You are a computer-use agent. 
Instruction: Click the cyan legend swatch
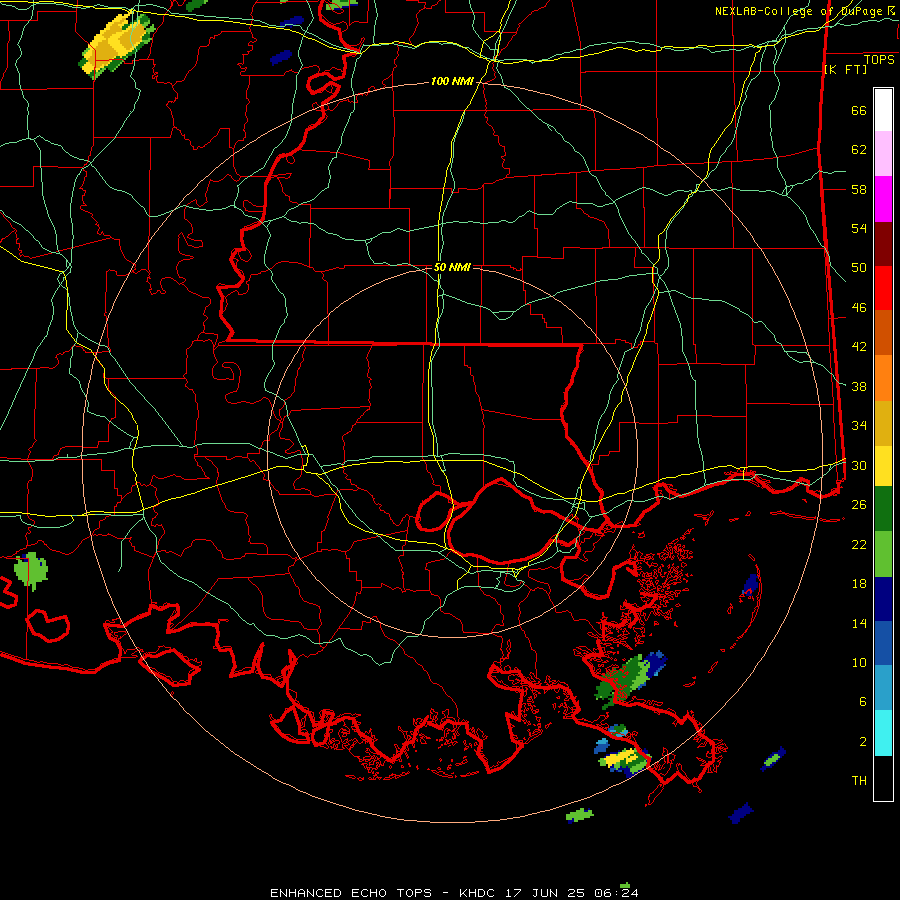883,732
